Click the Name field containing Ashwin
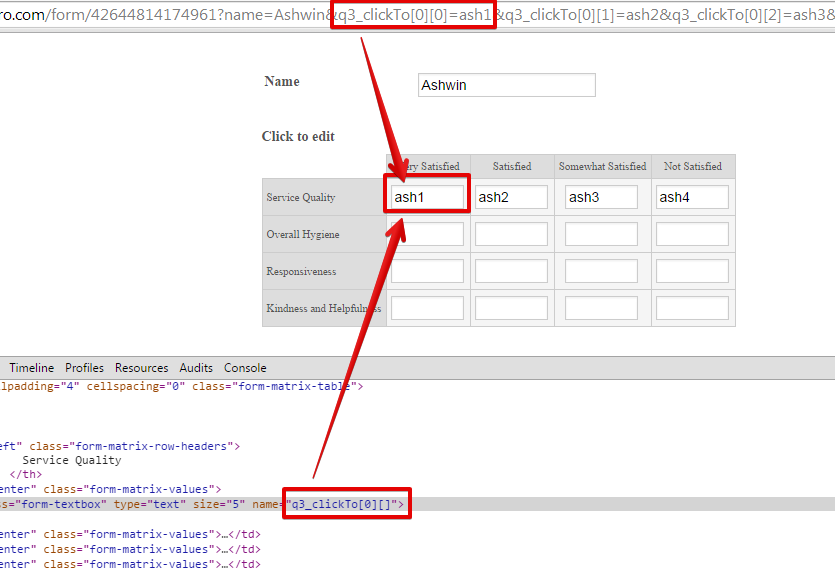Viewport: 835px width, 568px height. pyautogui.click(x=506, y=85)
